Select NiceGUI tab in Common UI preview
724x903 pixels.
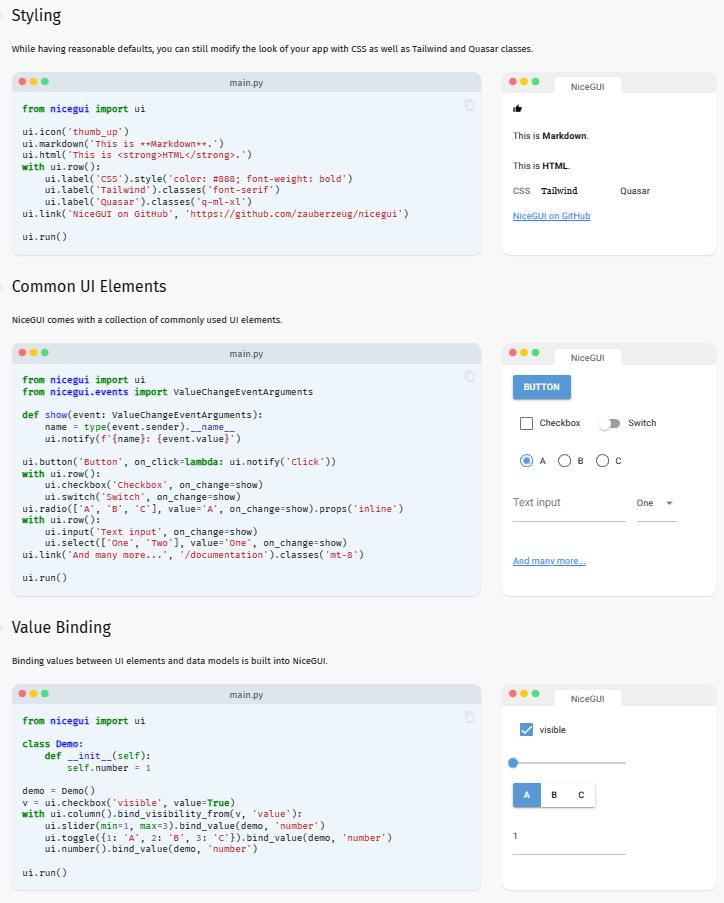click(587, 358)
